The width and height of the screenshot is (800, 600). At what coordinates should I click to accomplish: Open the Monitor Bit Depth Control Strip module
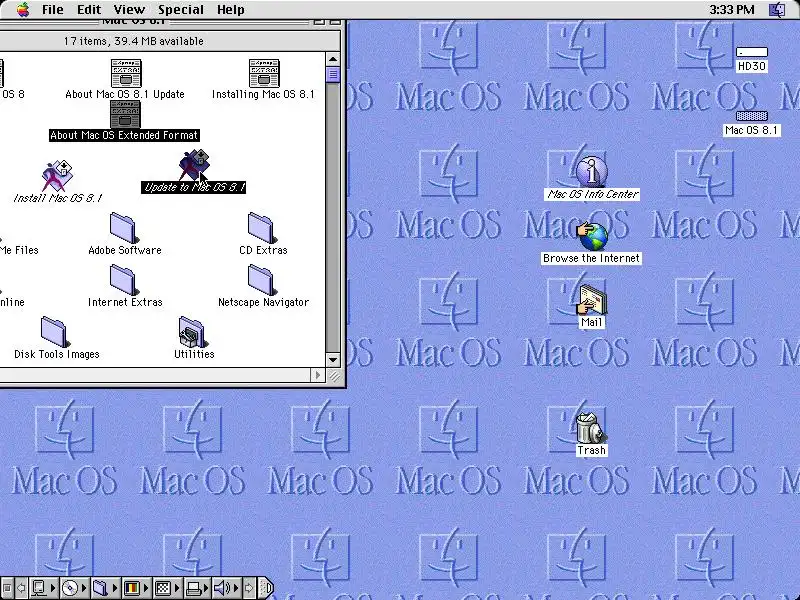[136, 588]
